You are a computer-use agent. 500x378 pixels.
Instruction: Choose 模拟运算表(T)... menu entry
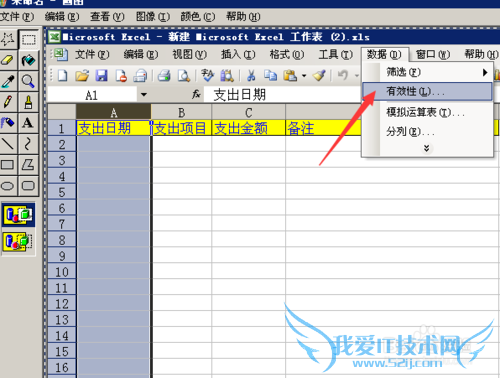427,112
